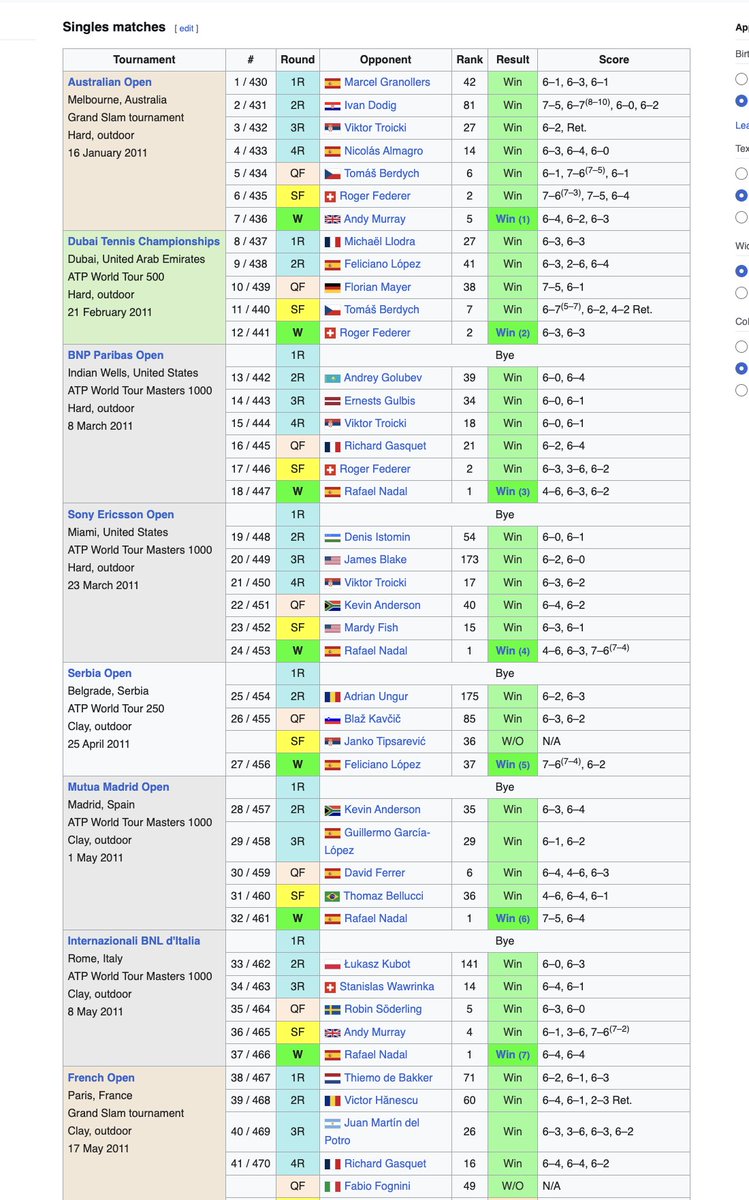This screenshot has width=749, height=1200.
Task: Click the 'Bye' cell in Serbia Open
Action: point(505,673)
